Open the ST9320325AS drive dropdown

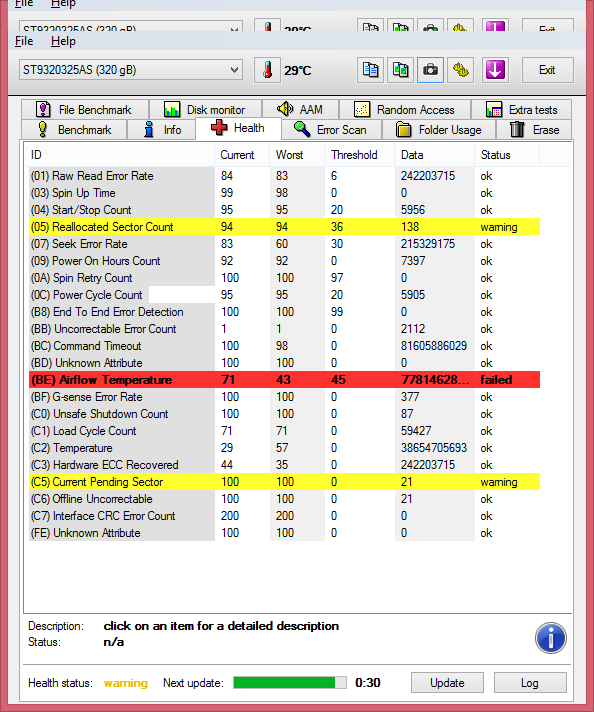tap(131, 70)
